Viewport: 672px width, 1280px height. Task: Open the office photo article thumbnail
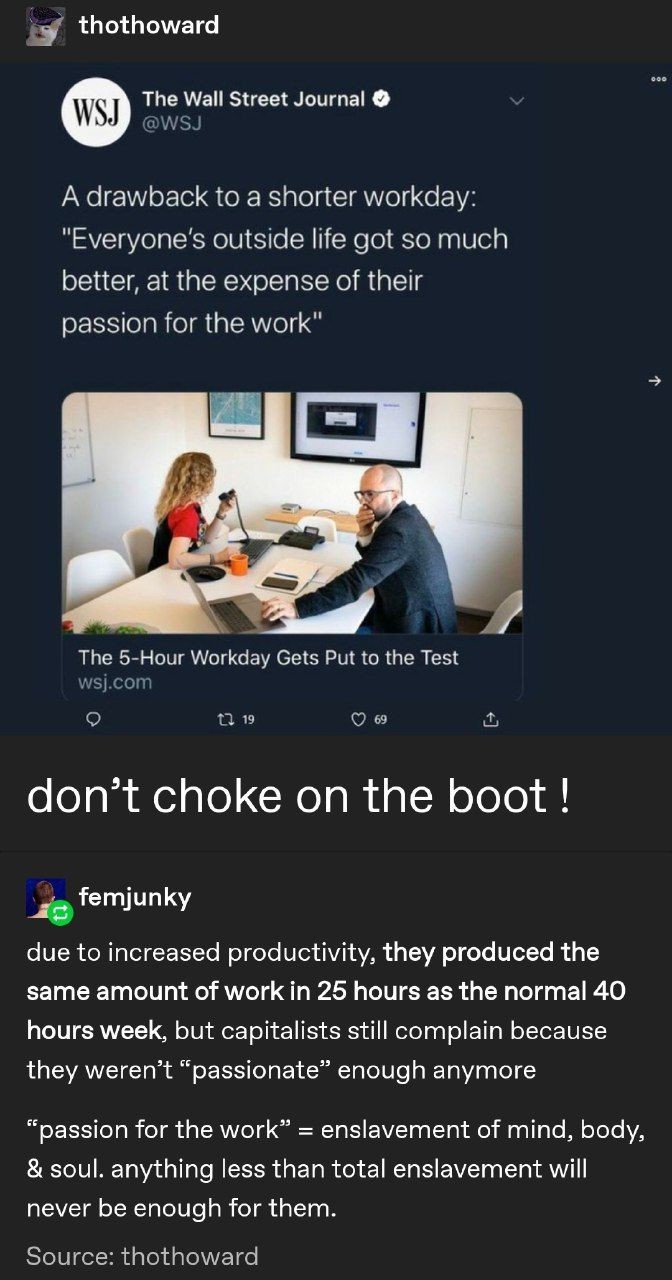click(292, 512)
